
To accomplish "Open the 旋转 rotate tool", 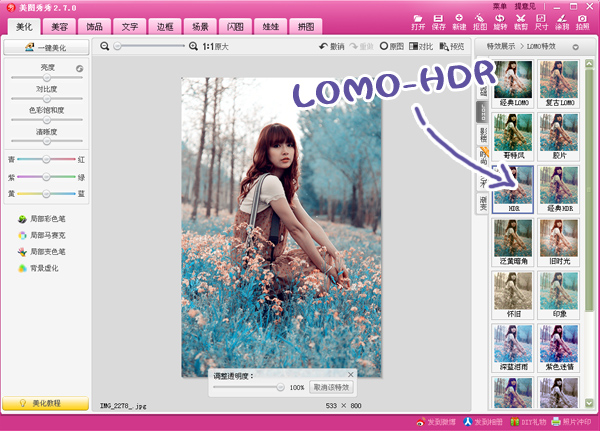I will (x=500, y=22).
